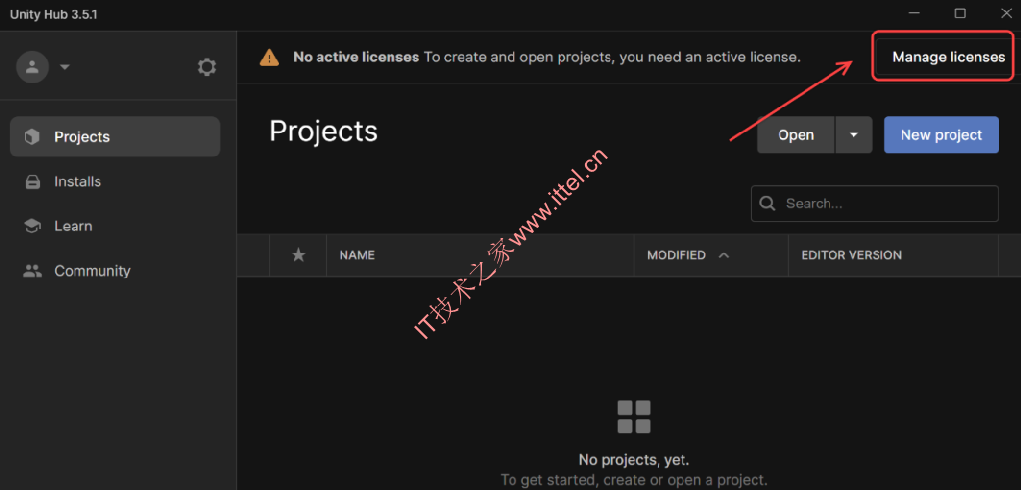
Task: Go to the Learn section
Action: [x=115, y=226]
